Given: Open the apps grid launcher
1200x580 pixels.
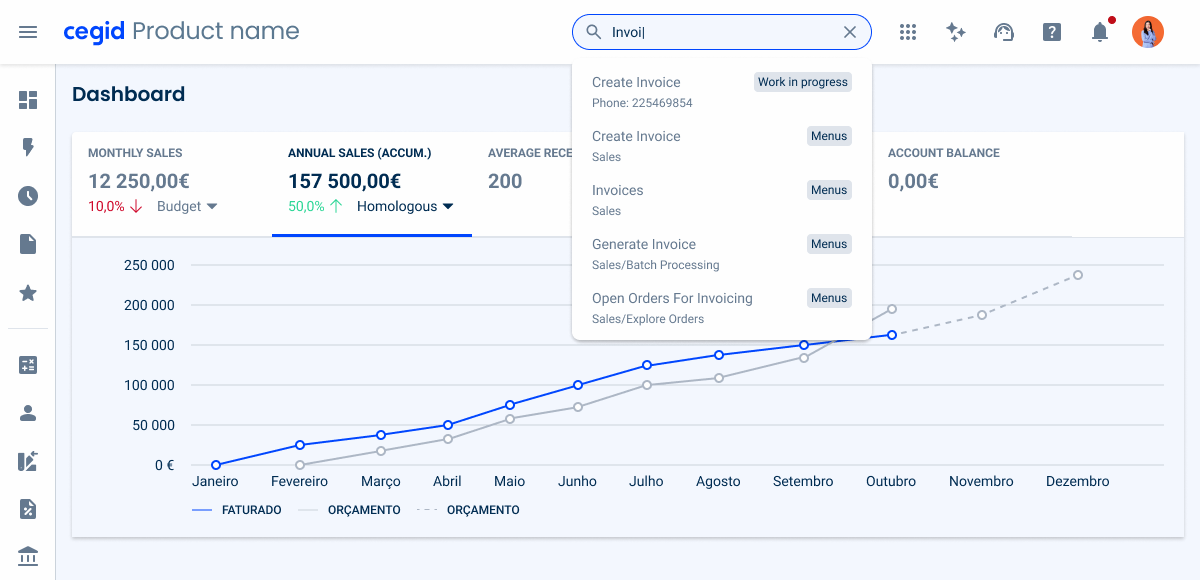Looking at the screenshot, I should point(908,32).
